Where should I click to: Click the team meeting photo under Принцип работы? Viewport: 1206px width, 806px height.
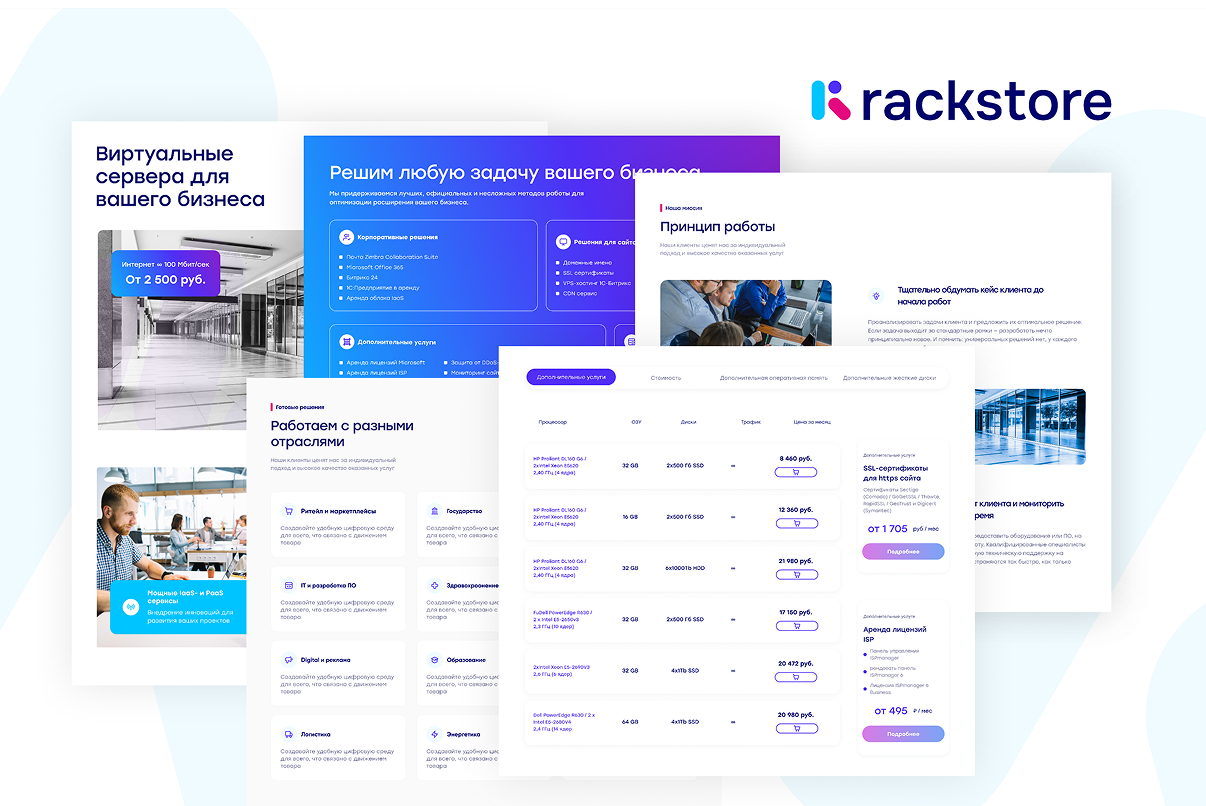745,312
